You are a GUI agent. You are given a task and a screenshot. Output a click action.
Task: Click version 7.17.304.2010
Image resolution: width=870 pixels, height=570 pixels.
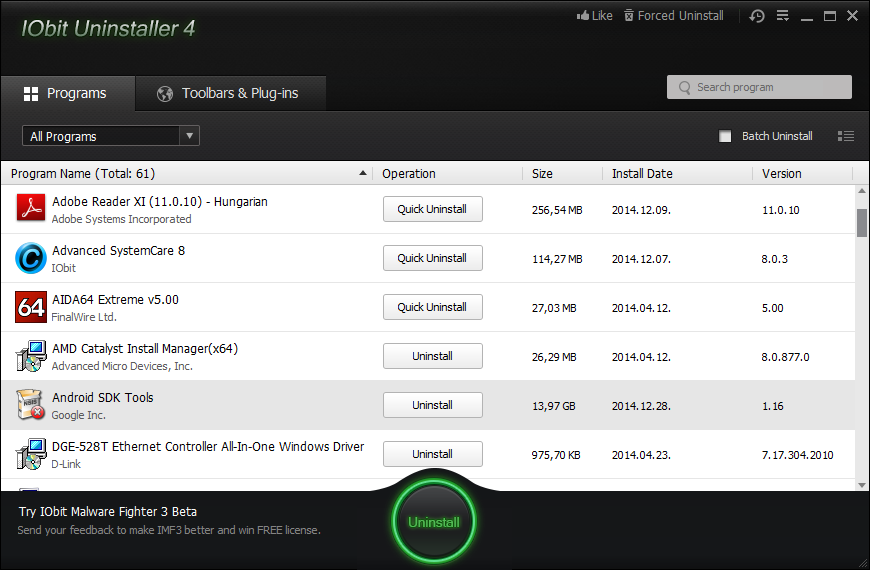point(797,455)
